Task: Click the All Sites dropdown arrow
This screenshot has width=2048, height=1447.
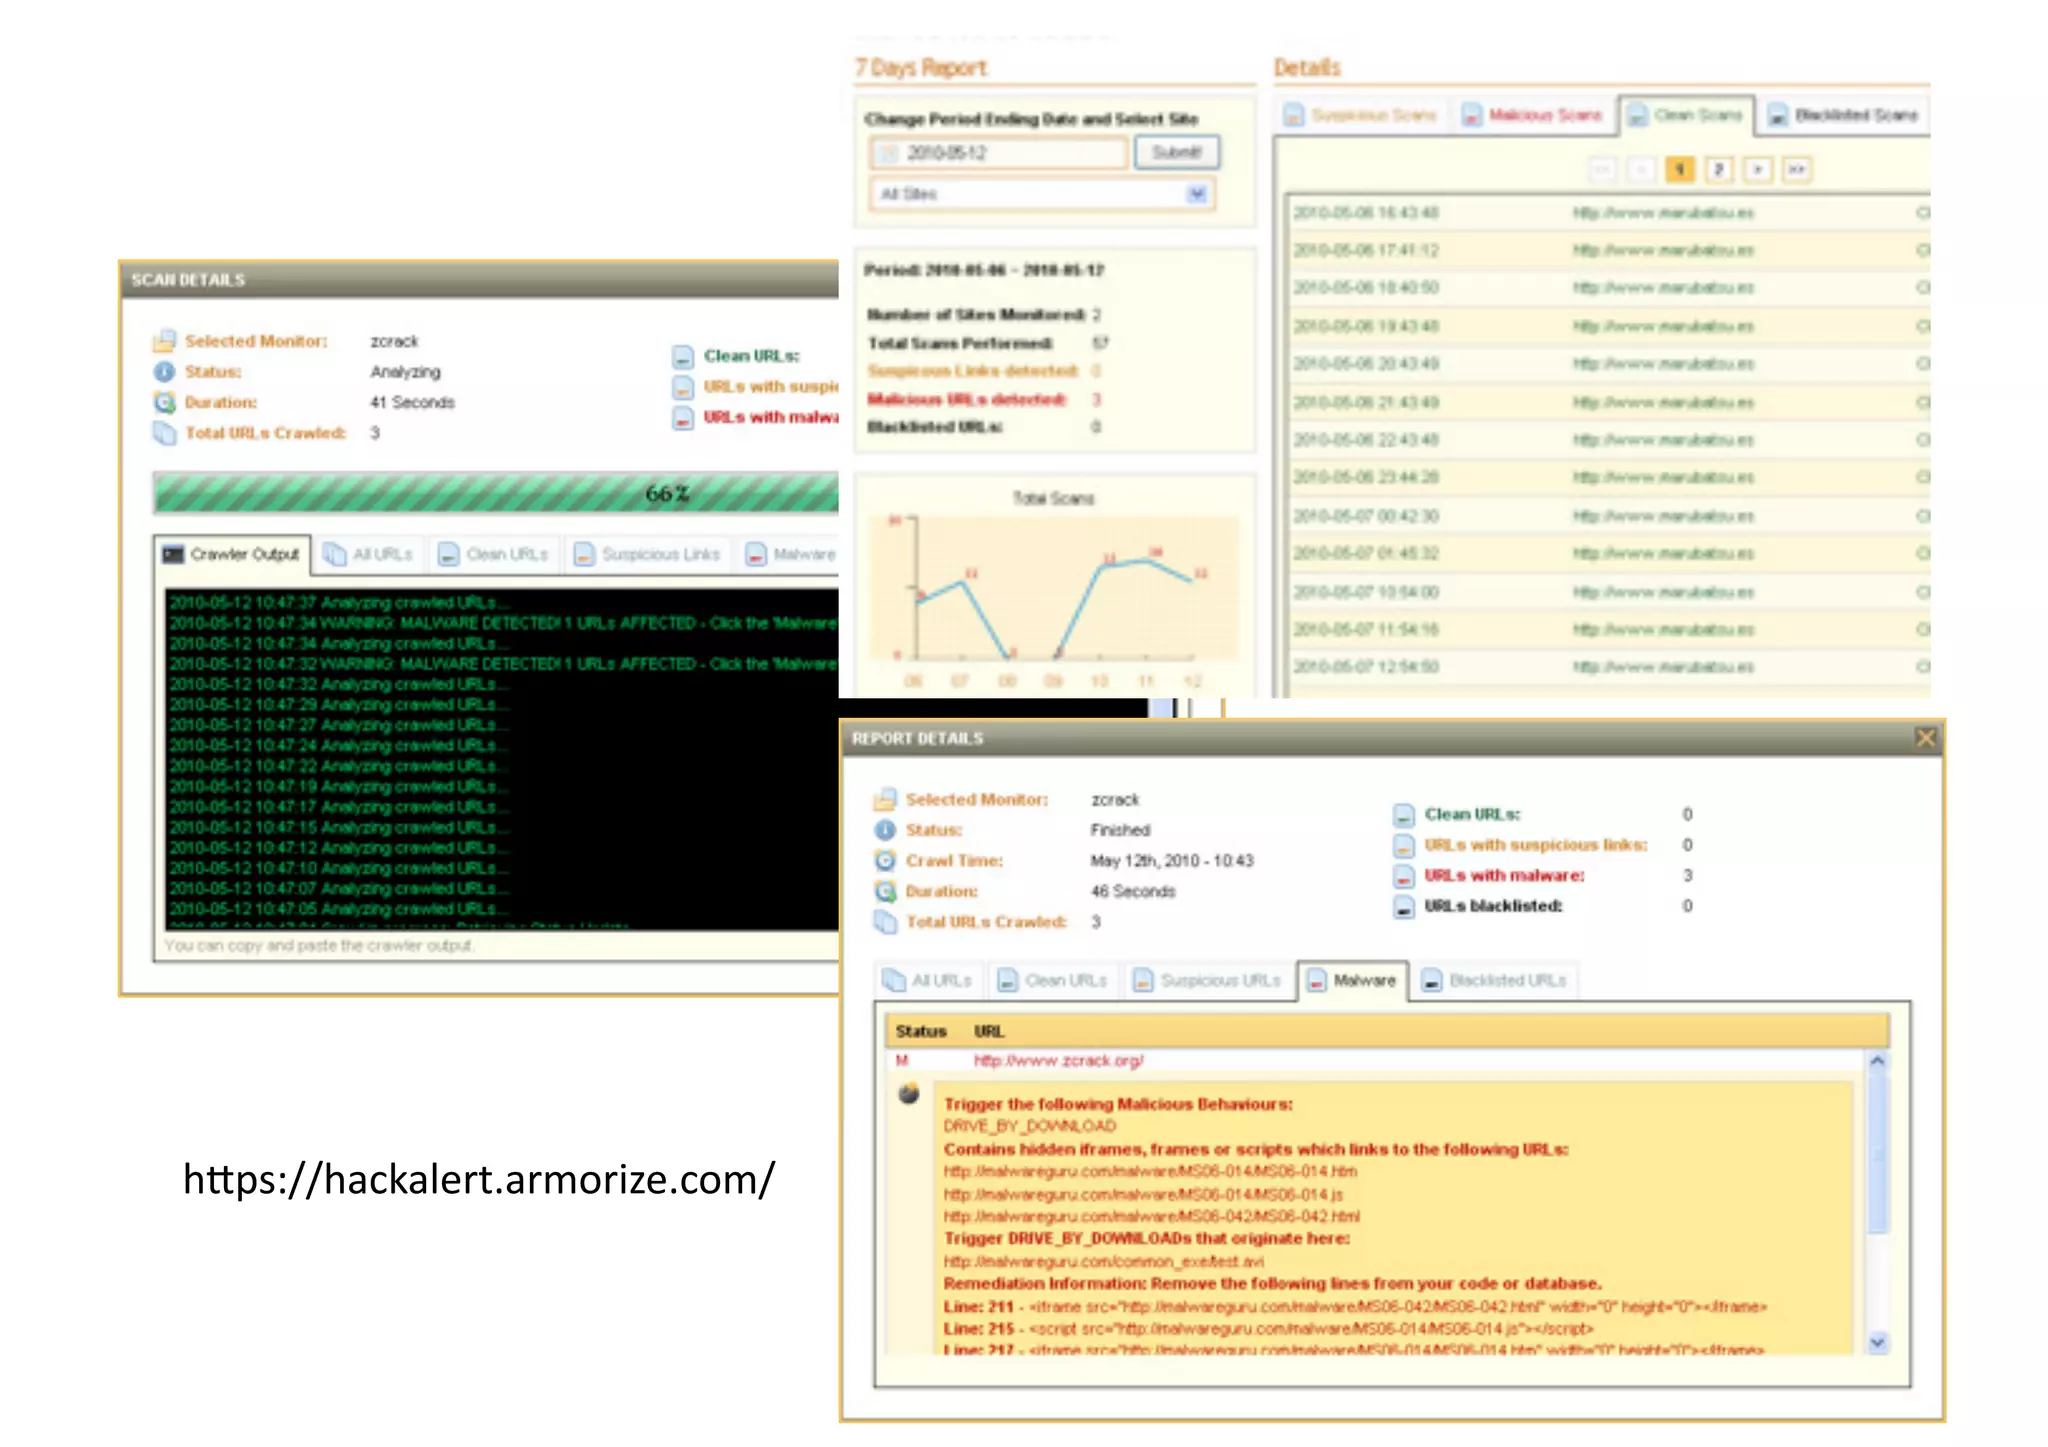Action: pyautogui.click(x=1197, y=194)
